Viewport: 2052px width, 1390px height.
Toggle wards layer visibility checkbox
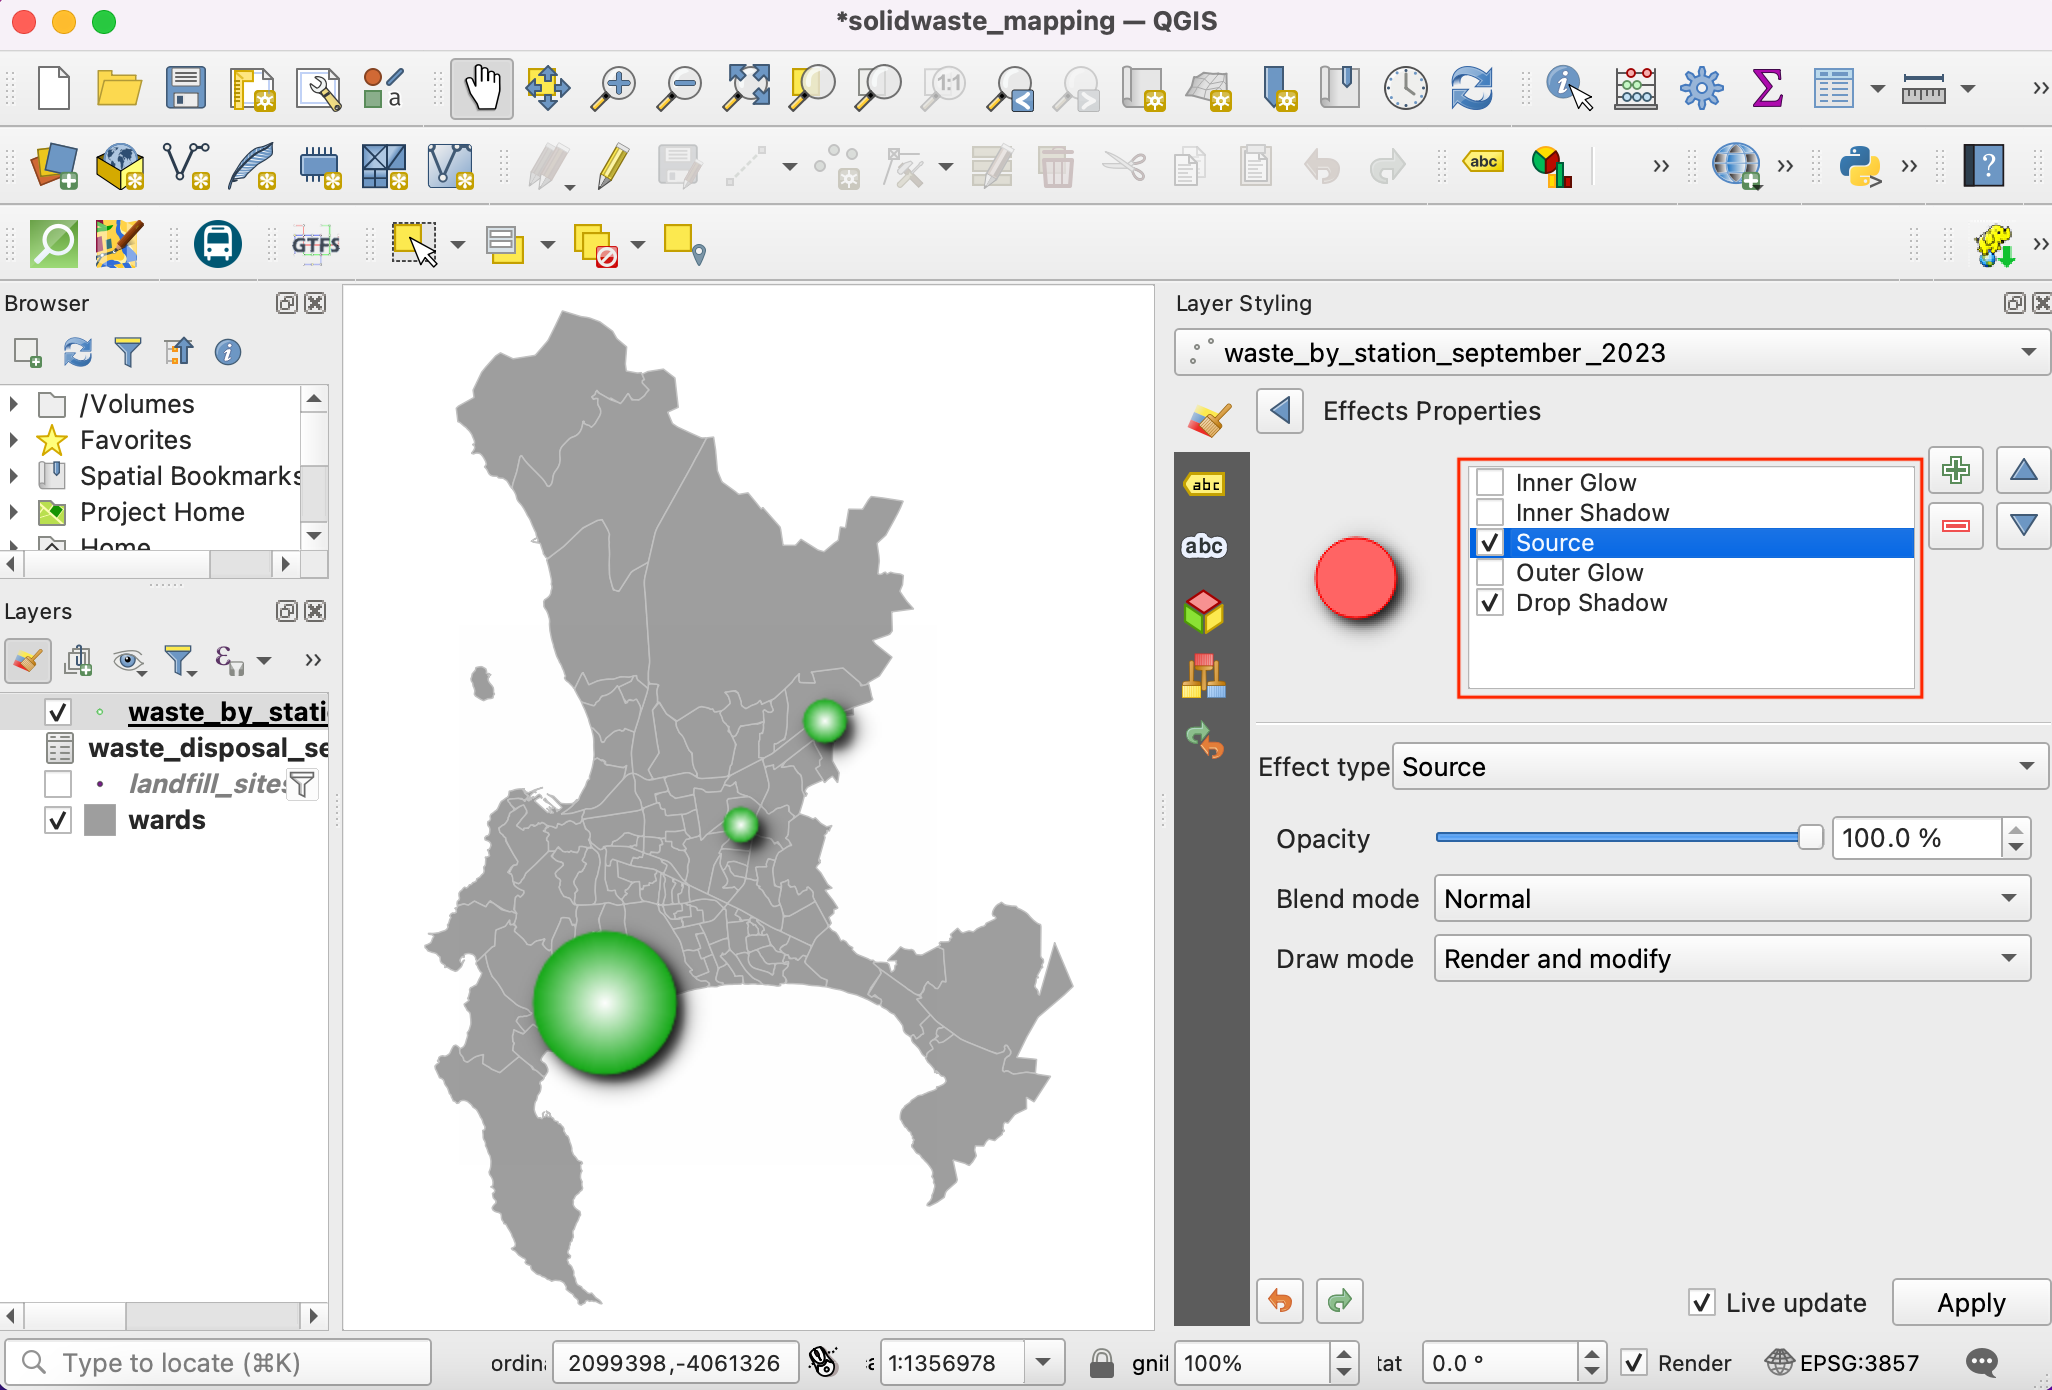point(58,820)
